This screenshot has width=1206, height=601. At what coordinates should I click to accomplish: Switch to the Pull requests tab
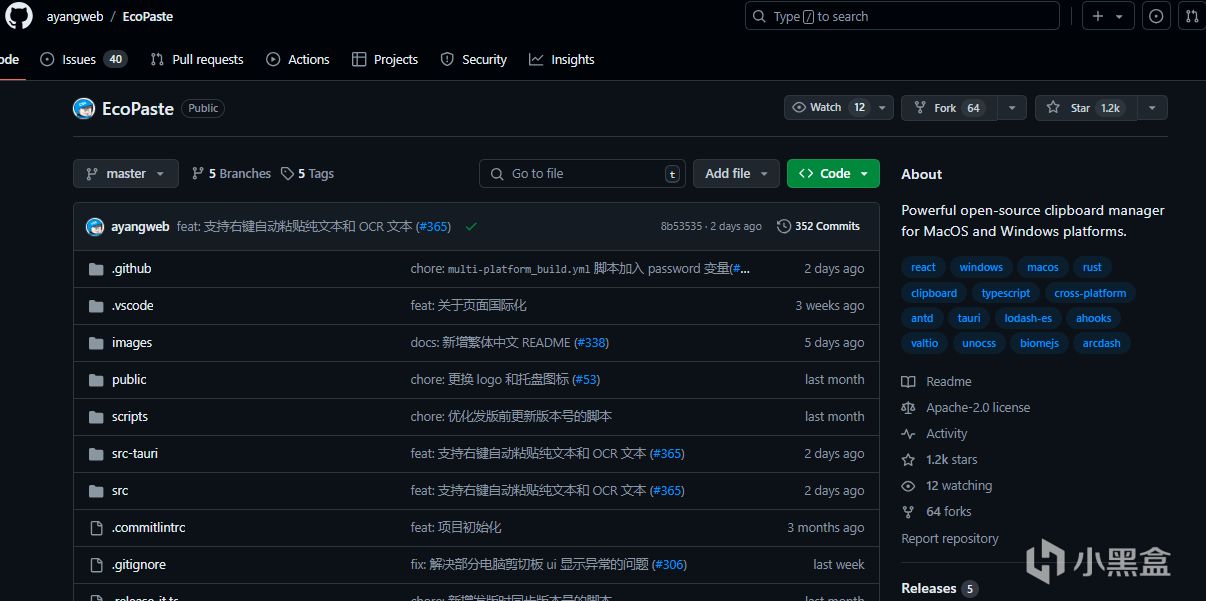(x=197, y=59)
